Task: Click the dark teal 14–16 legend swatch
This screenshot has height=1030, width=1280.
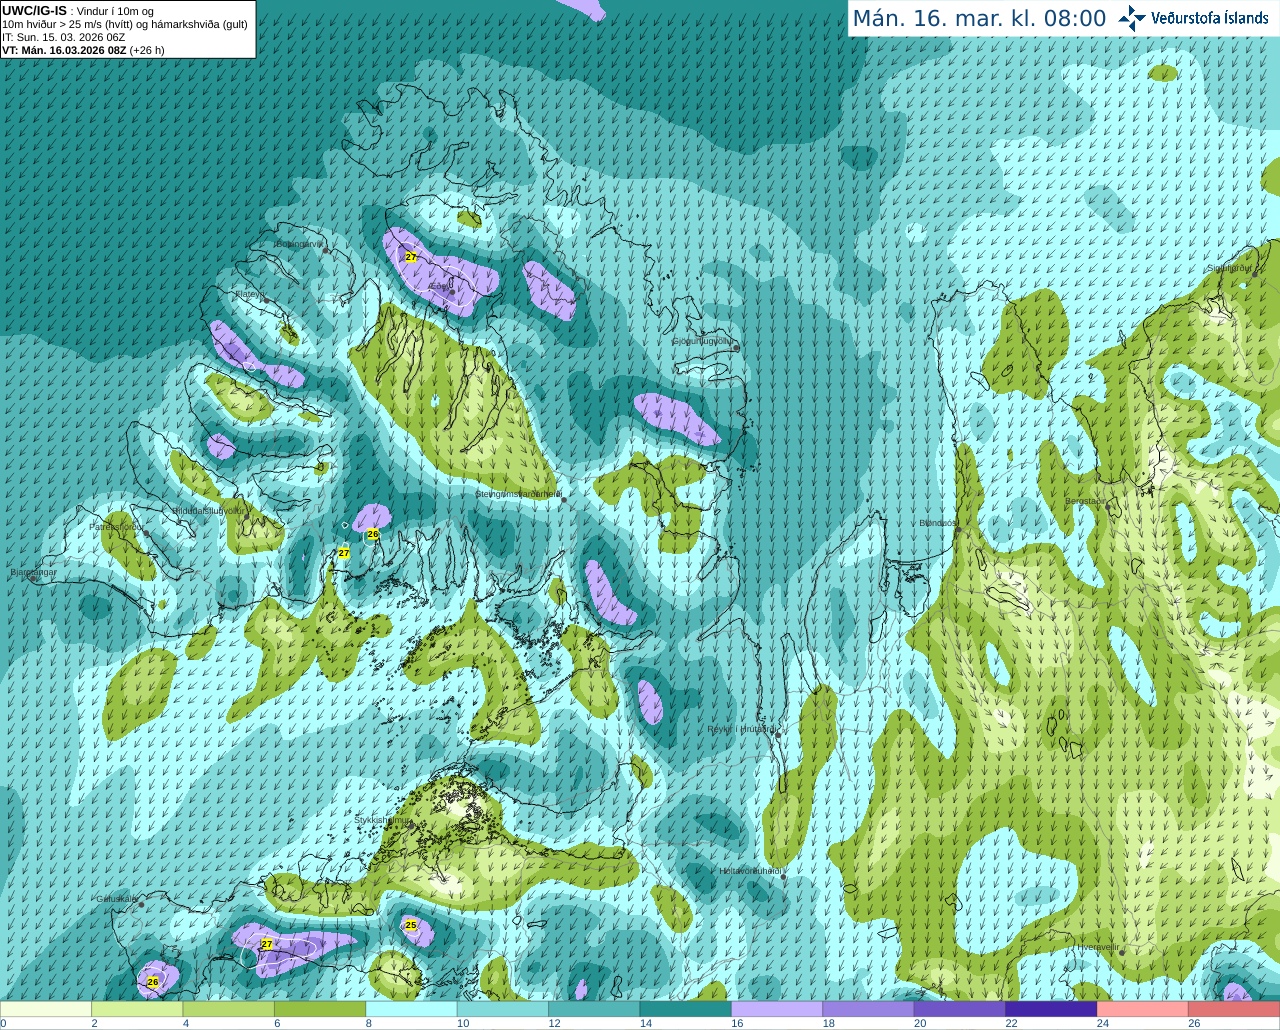Action: (x=686, y=1009)
